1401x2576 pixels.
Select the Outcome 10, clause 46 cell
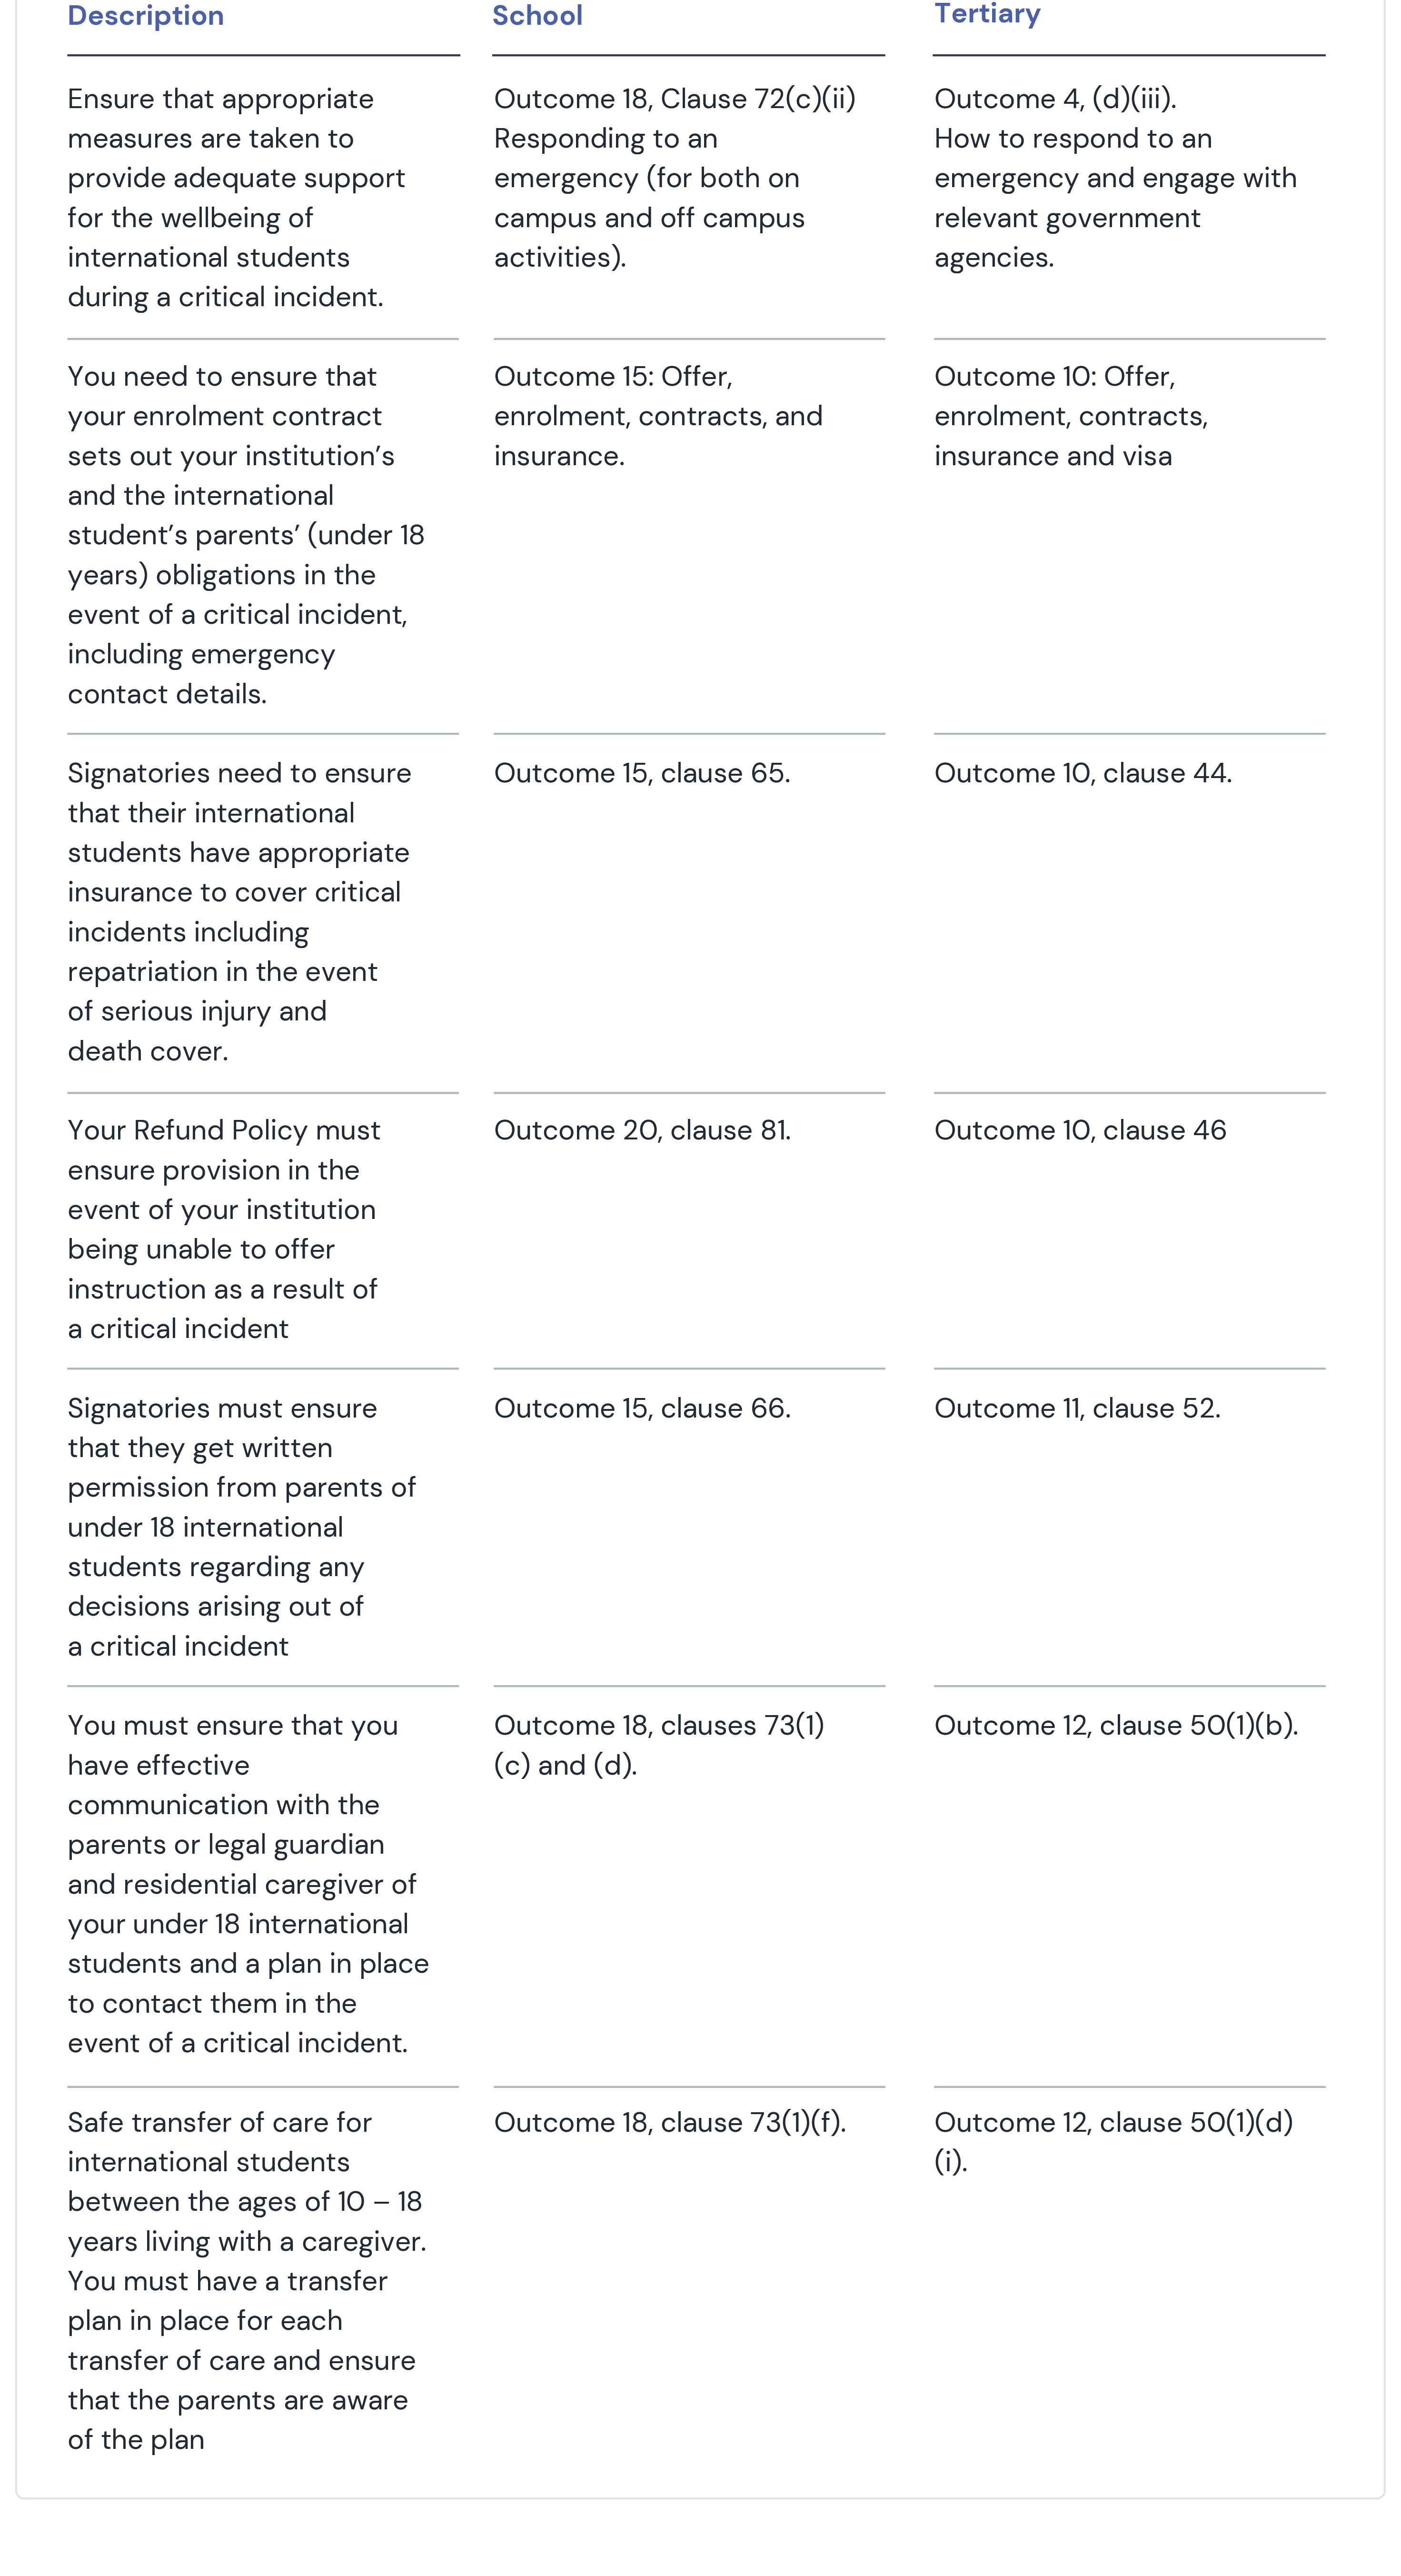click(1080, 1130)
